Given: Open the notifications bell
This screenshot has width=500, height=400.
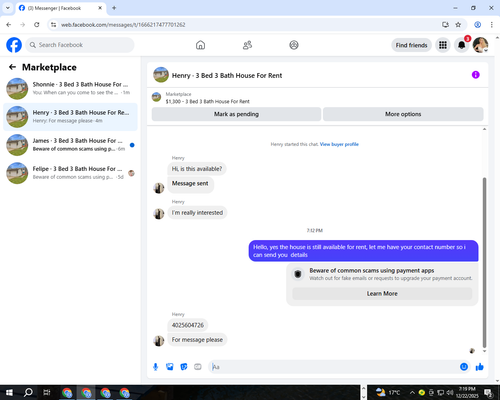Looking at the screenshot, I should click(462, 45).
